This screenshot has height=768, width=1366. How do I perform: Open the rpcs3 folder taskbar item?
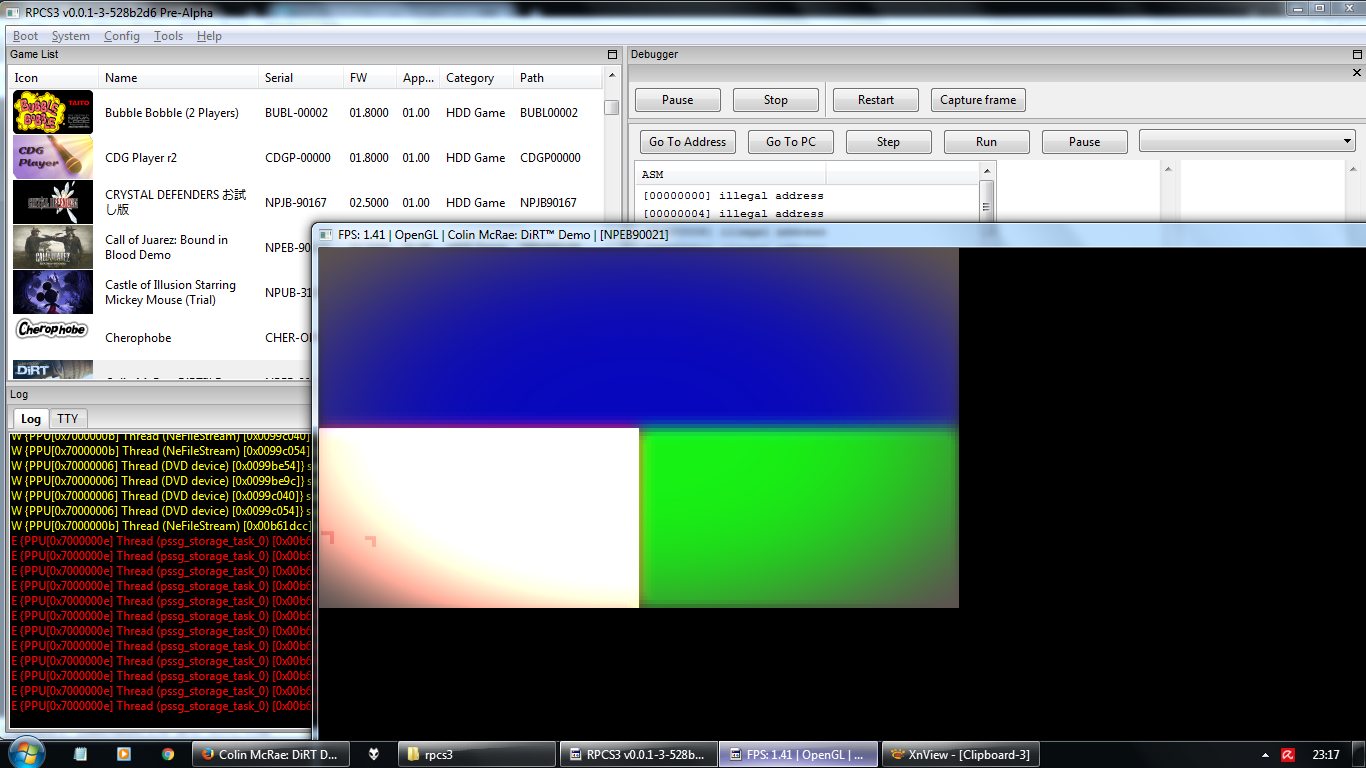[x=476, y=754]
